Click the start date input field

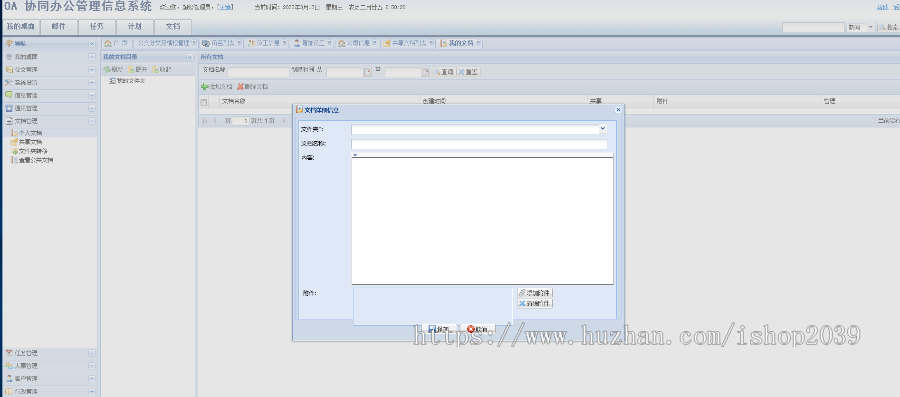pyautogui.click(x=344, y=72)
